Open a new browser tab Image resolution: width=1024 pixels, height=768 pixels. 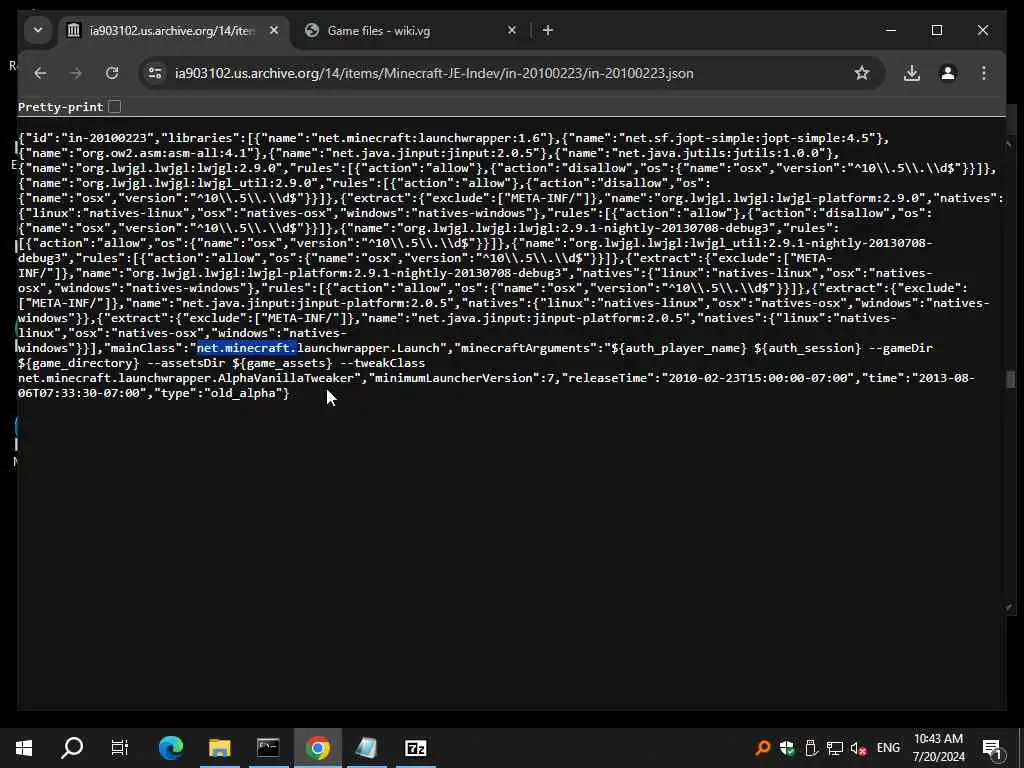tap(548, 30)
